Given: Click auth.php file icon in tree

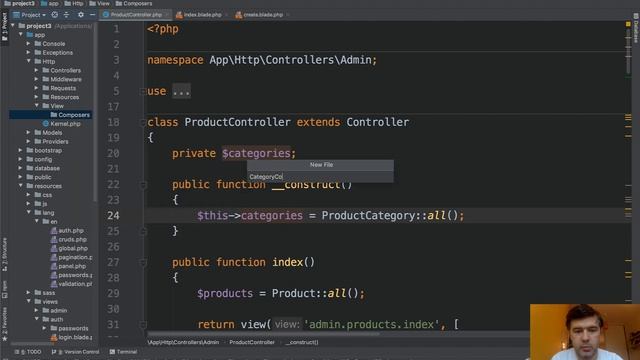Looking at the screenshot, I should 53,231.
